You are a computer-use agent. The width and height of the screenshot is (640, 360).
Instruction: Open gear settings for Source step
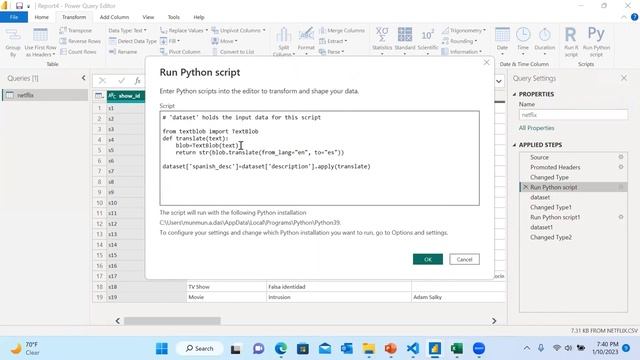(x=621, y=157)
